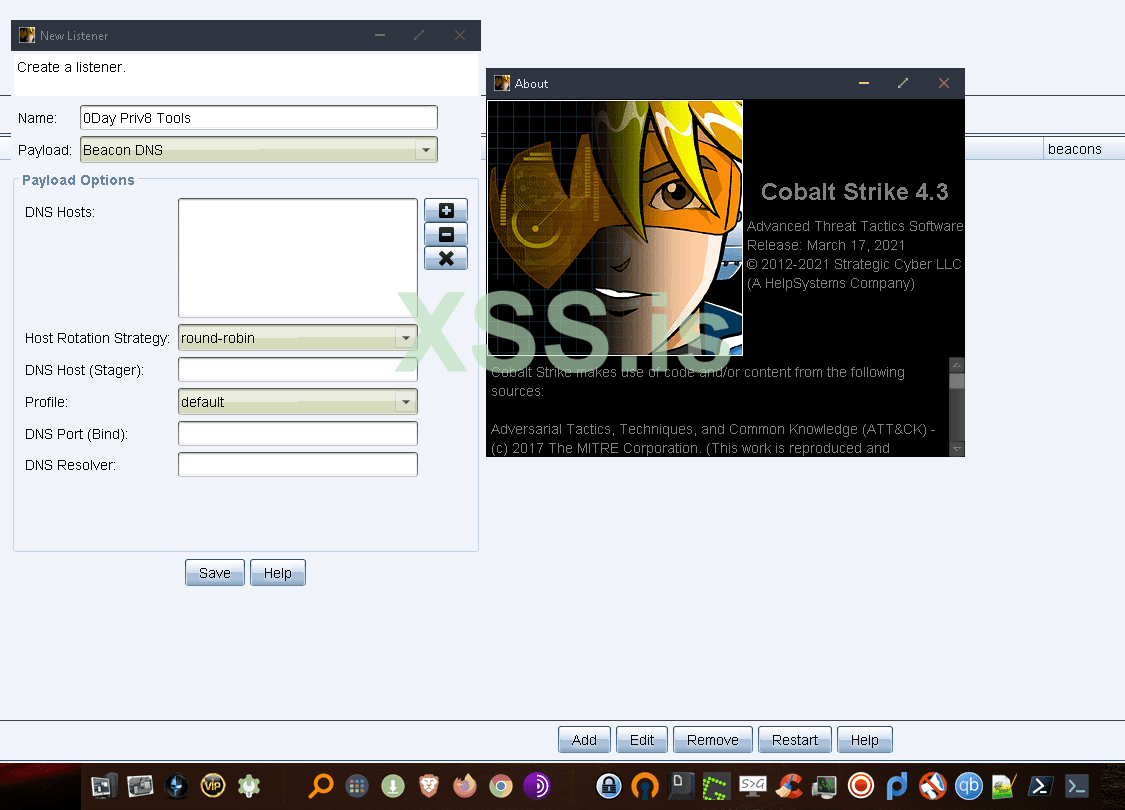
Task: Open the blue 'pd' taskbar icon
Action: (x=897, y=786)
